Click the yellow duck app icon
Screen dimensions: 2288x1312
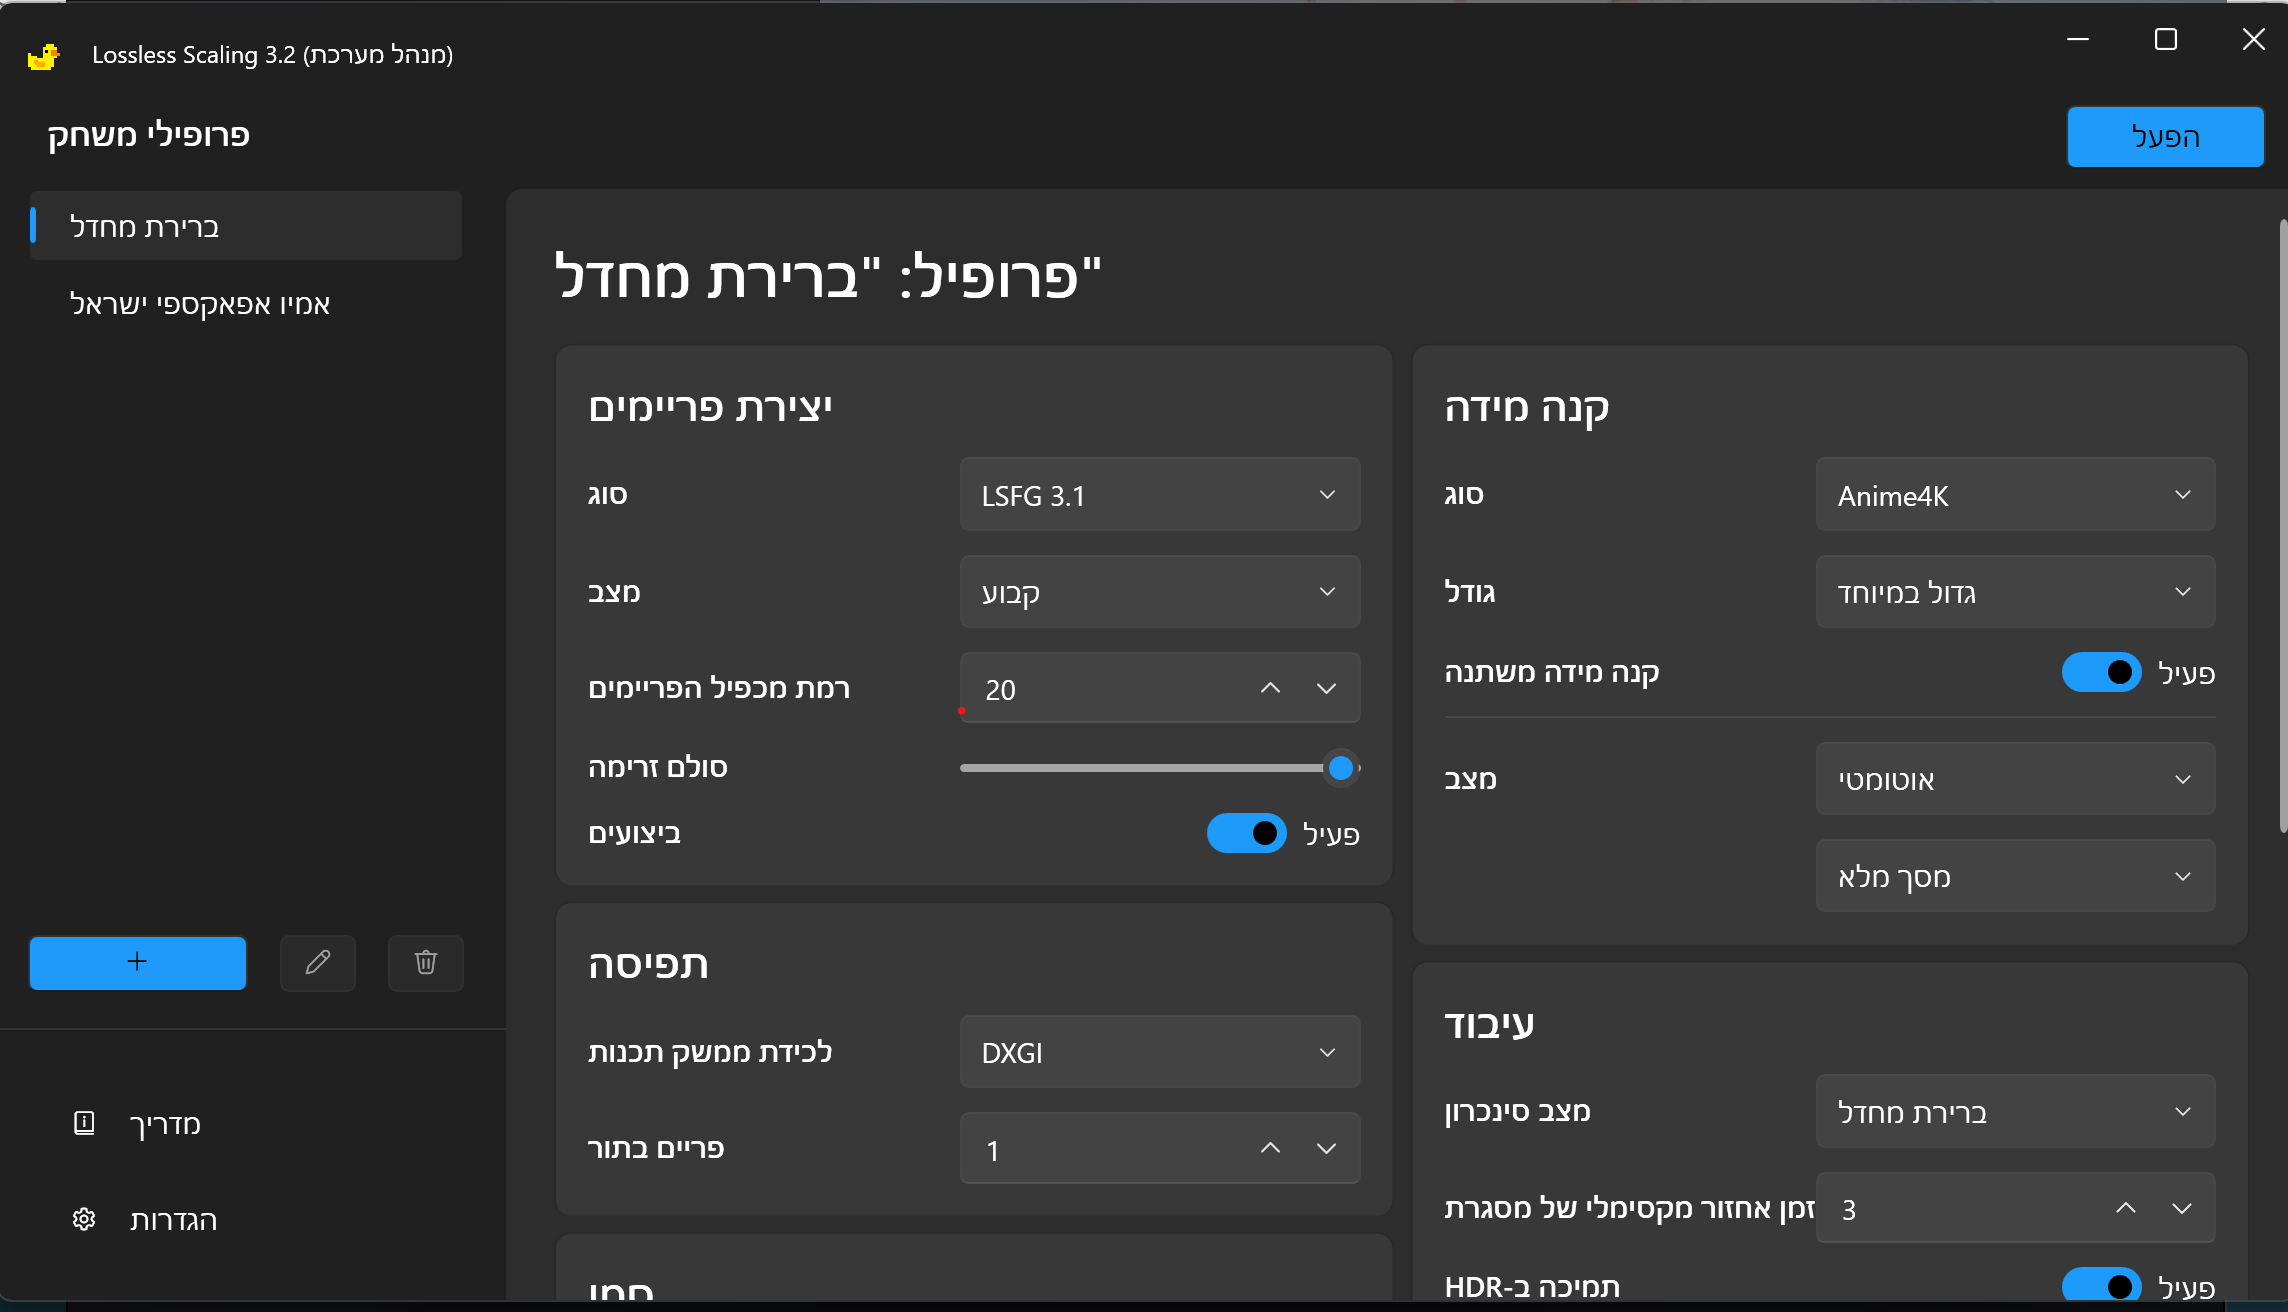(43, 56)
